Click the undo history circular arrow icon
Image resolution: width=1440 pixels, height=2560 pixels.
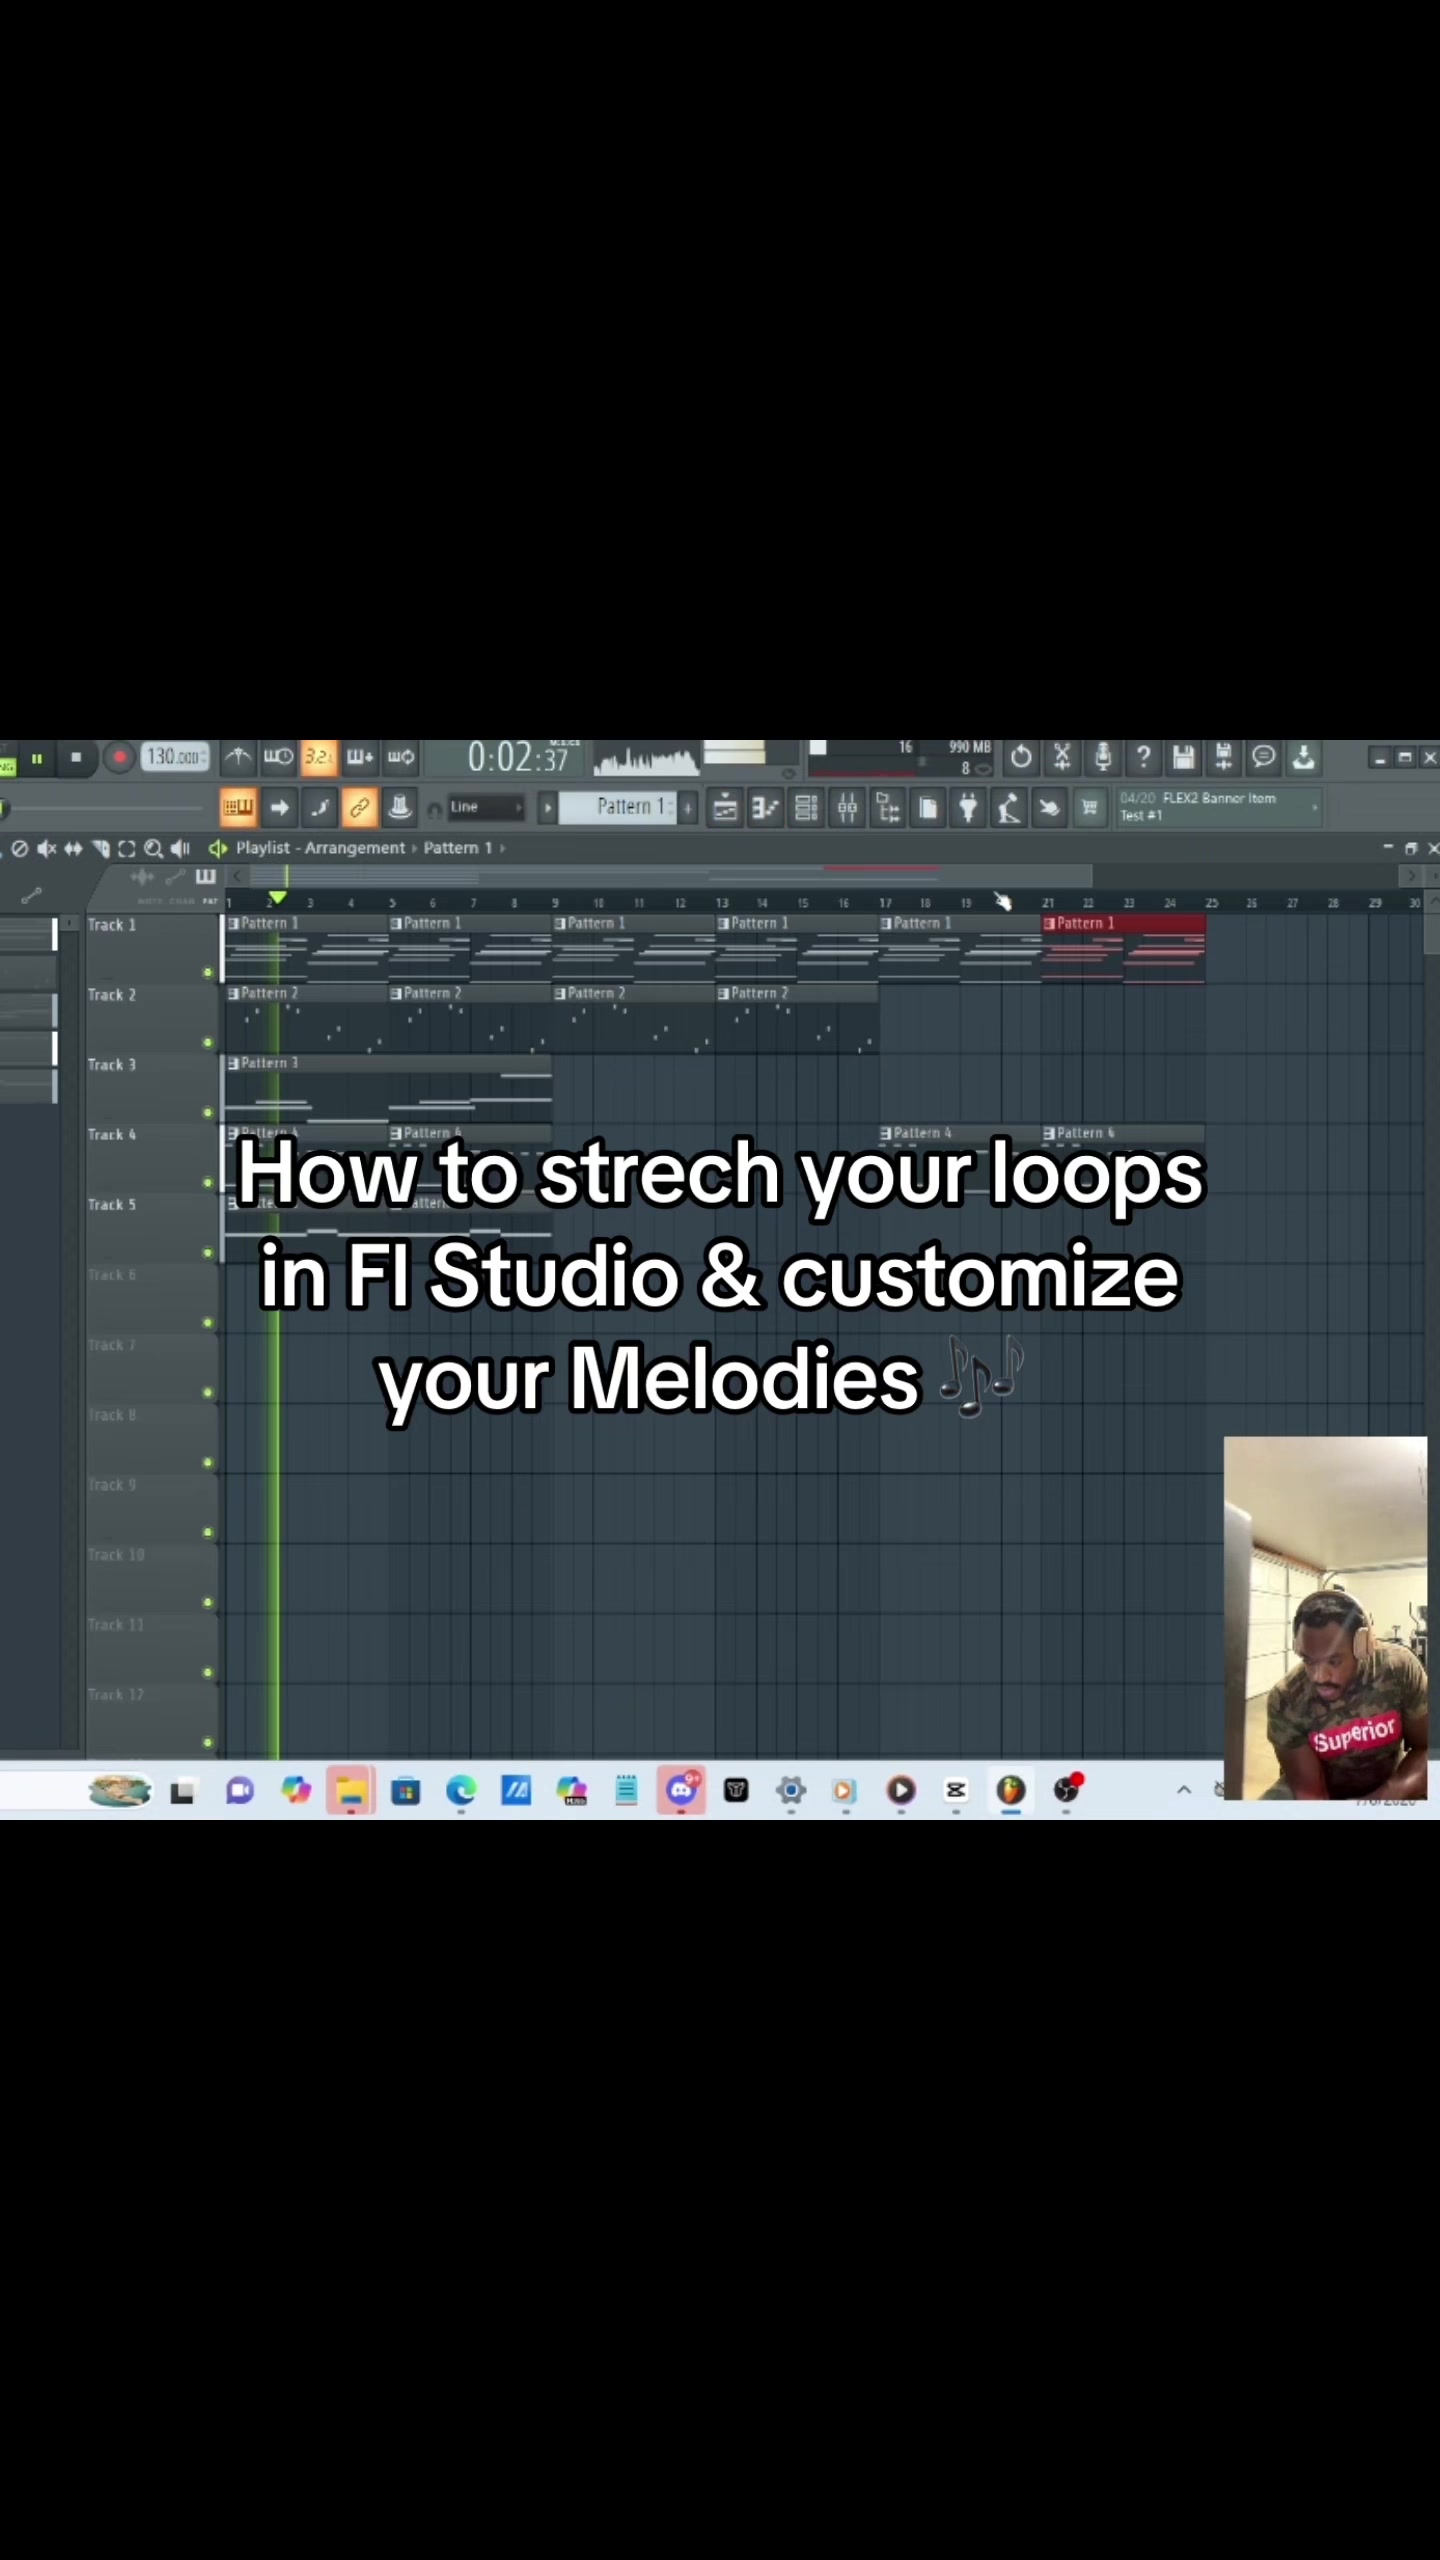click(1021, 757)
